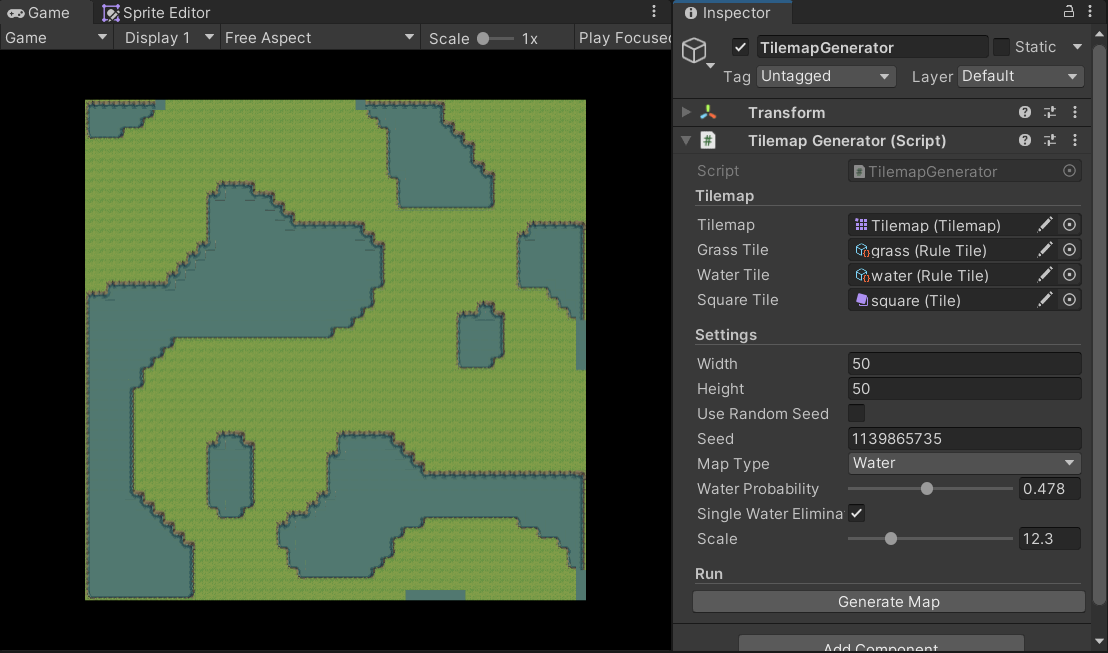Open the Map Type dropdown

coord(964,464)
